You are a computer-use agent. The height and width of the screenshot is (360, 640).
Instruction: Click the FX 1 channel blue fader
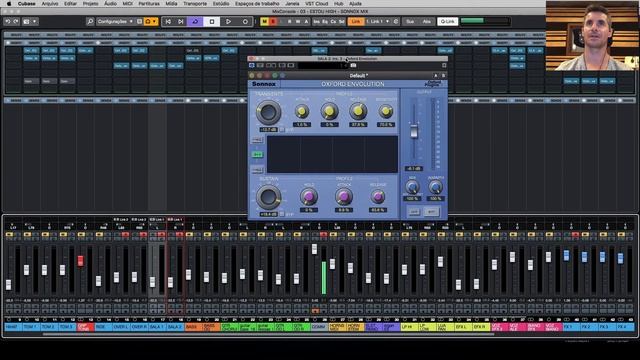pos(566,256)
